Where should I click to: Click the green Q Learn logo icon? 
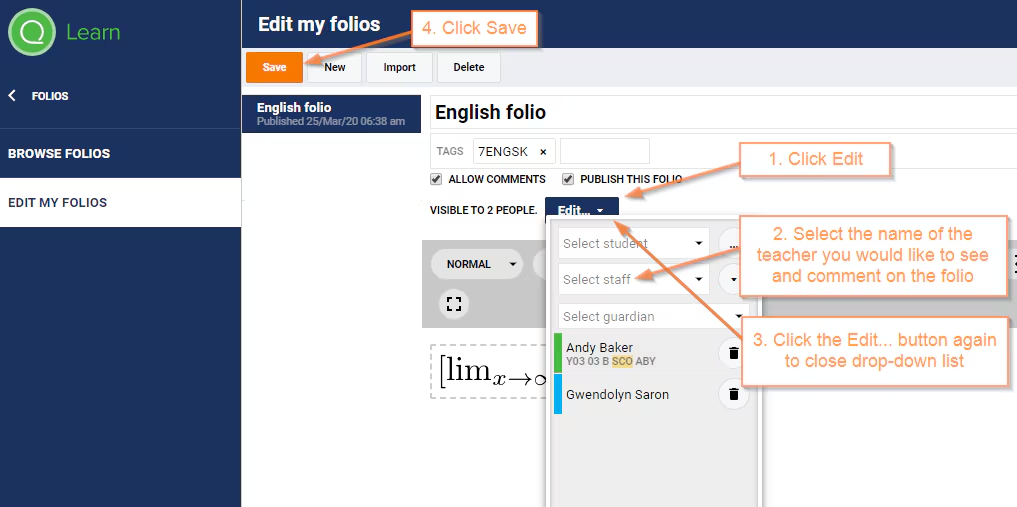click(x=32, y=32)
